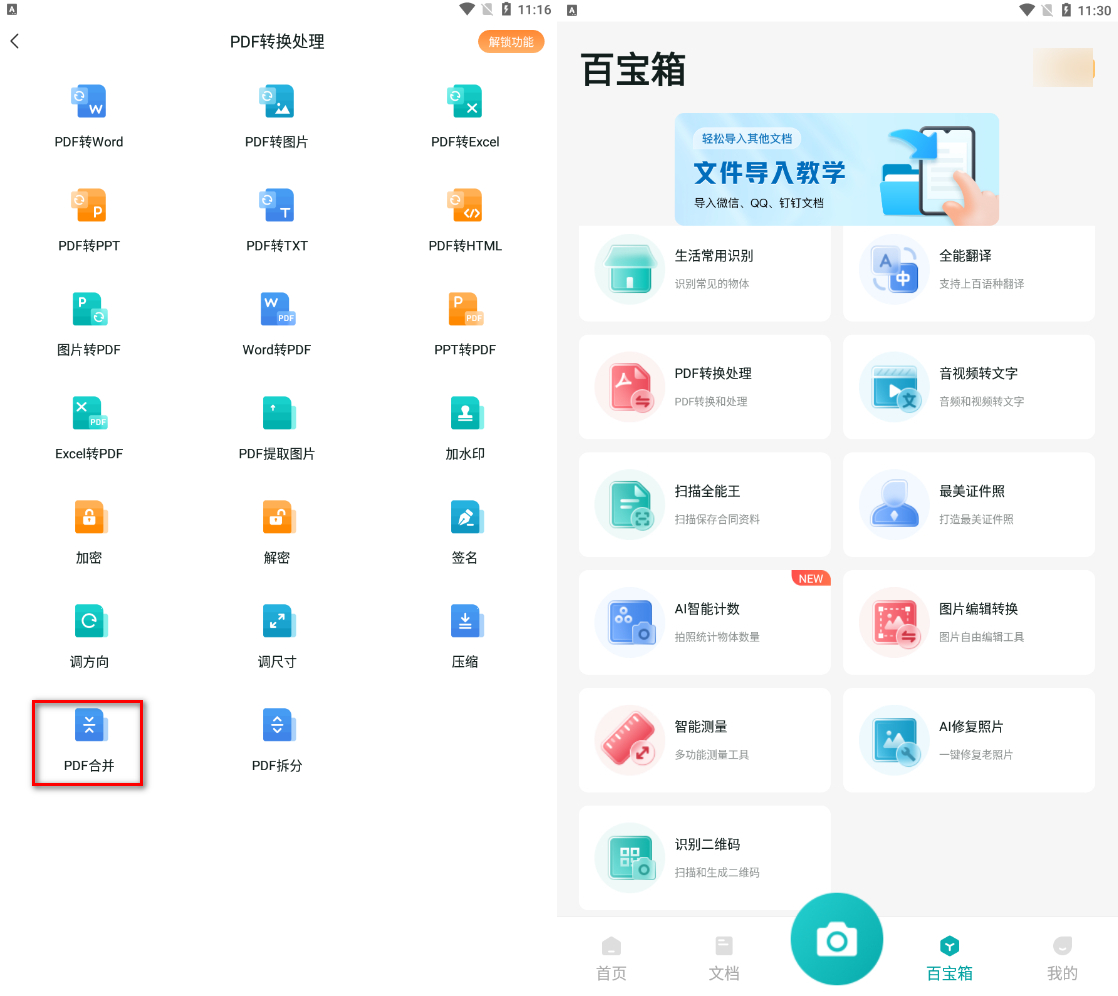Open the PDF拆分 split tool
This screenshot has width=1118, height=996.
[x=277, y=742]
